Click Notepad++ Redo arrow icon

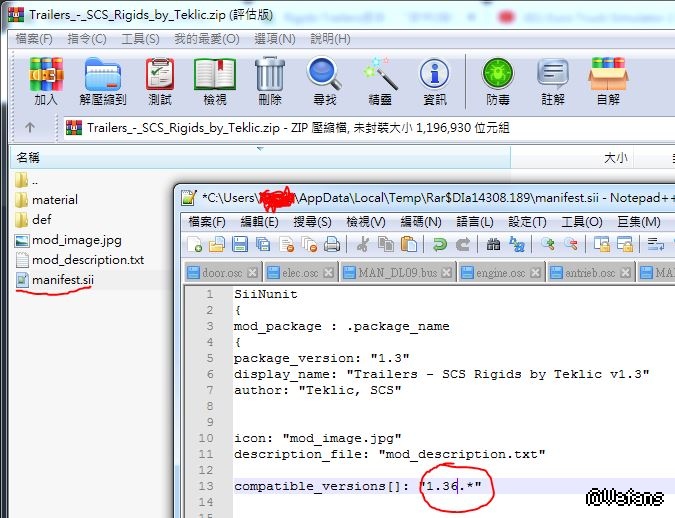click(463, 245)
